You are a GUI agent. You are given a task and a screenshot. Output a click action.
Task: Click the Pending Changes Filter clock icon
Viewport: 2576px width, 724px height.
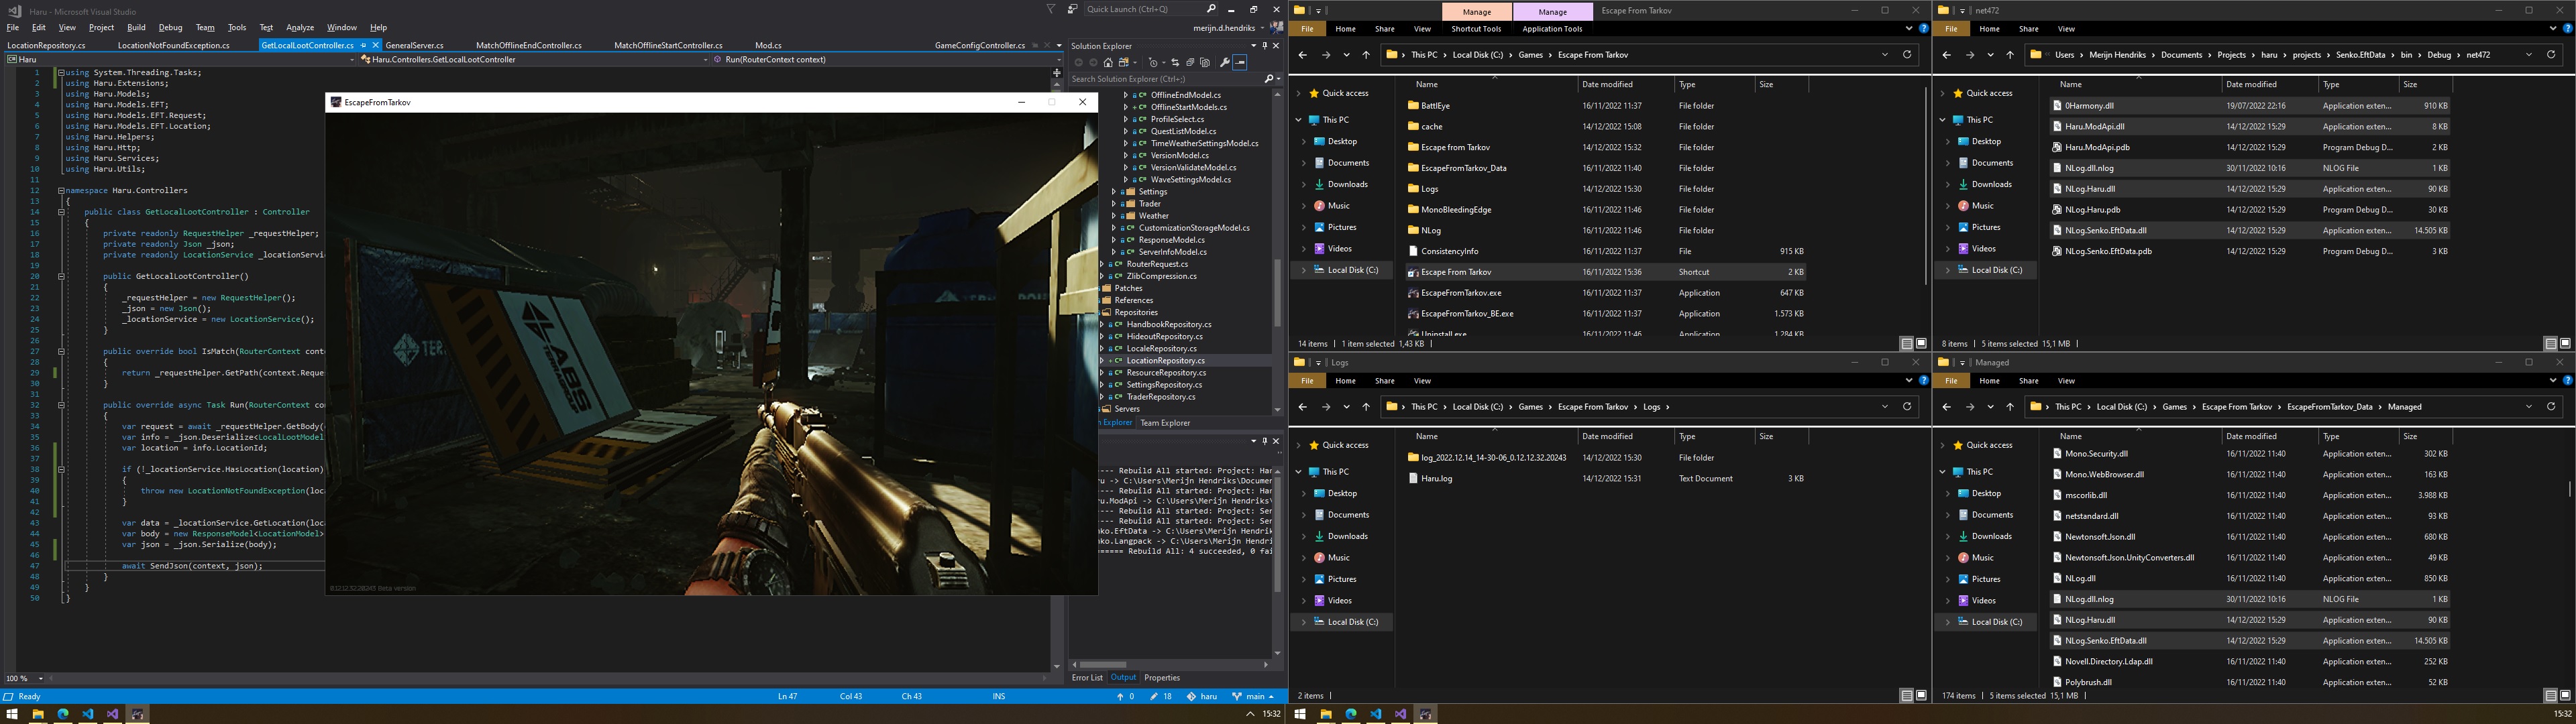click(x=1153, y=63)
